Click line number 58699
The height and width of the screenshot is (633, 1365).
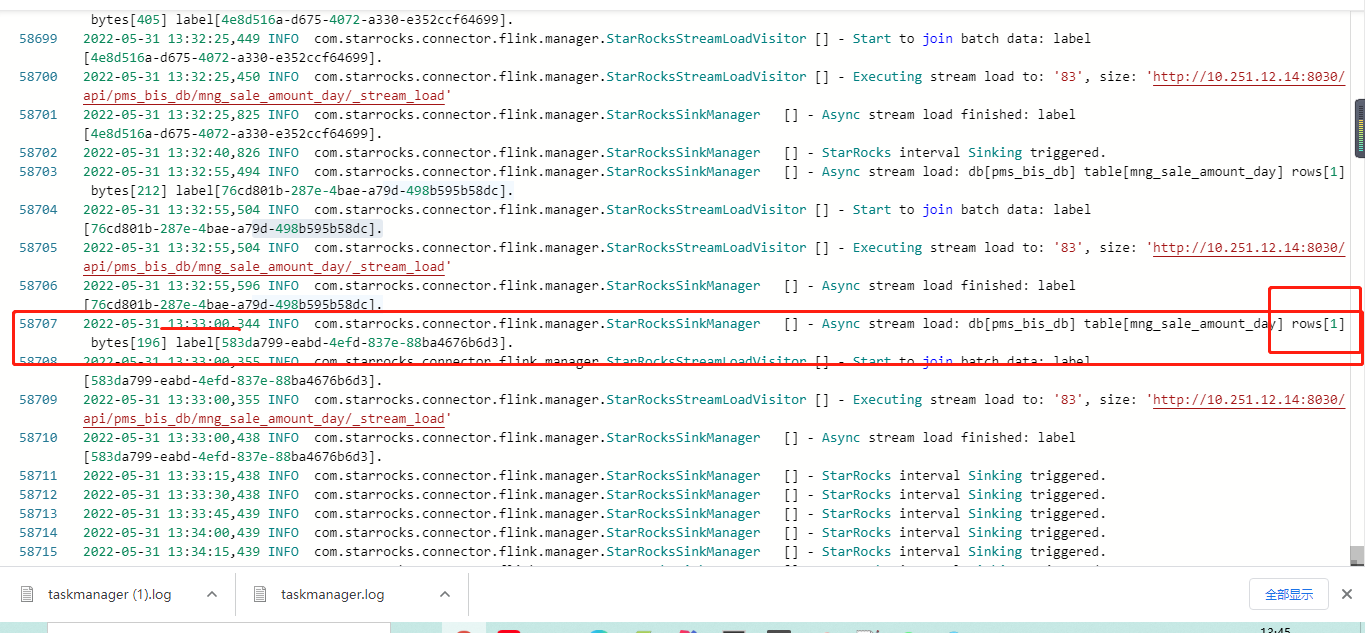point(38,38)
